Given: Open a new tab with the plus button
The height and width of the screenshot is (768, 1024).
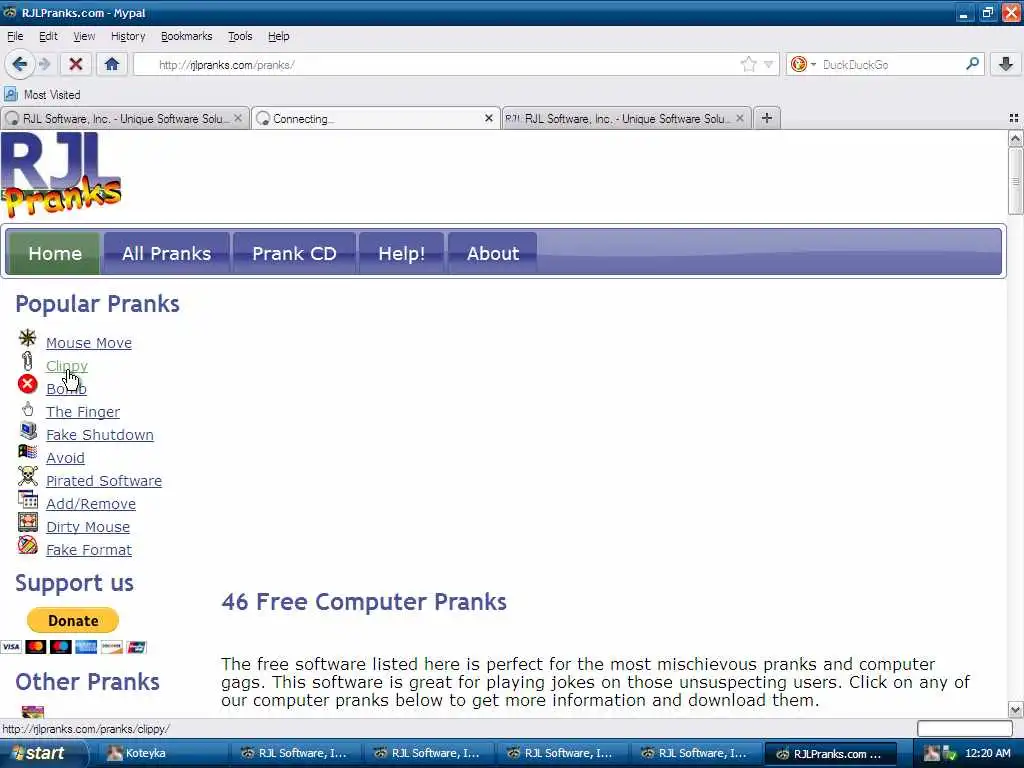Looking at the screenshot, I should click(x=767, y=118).
